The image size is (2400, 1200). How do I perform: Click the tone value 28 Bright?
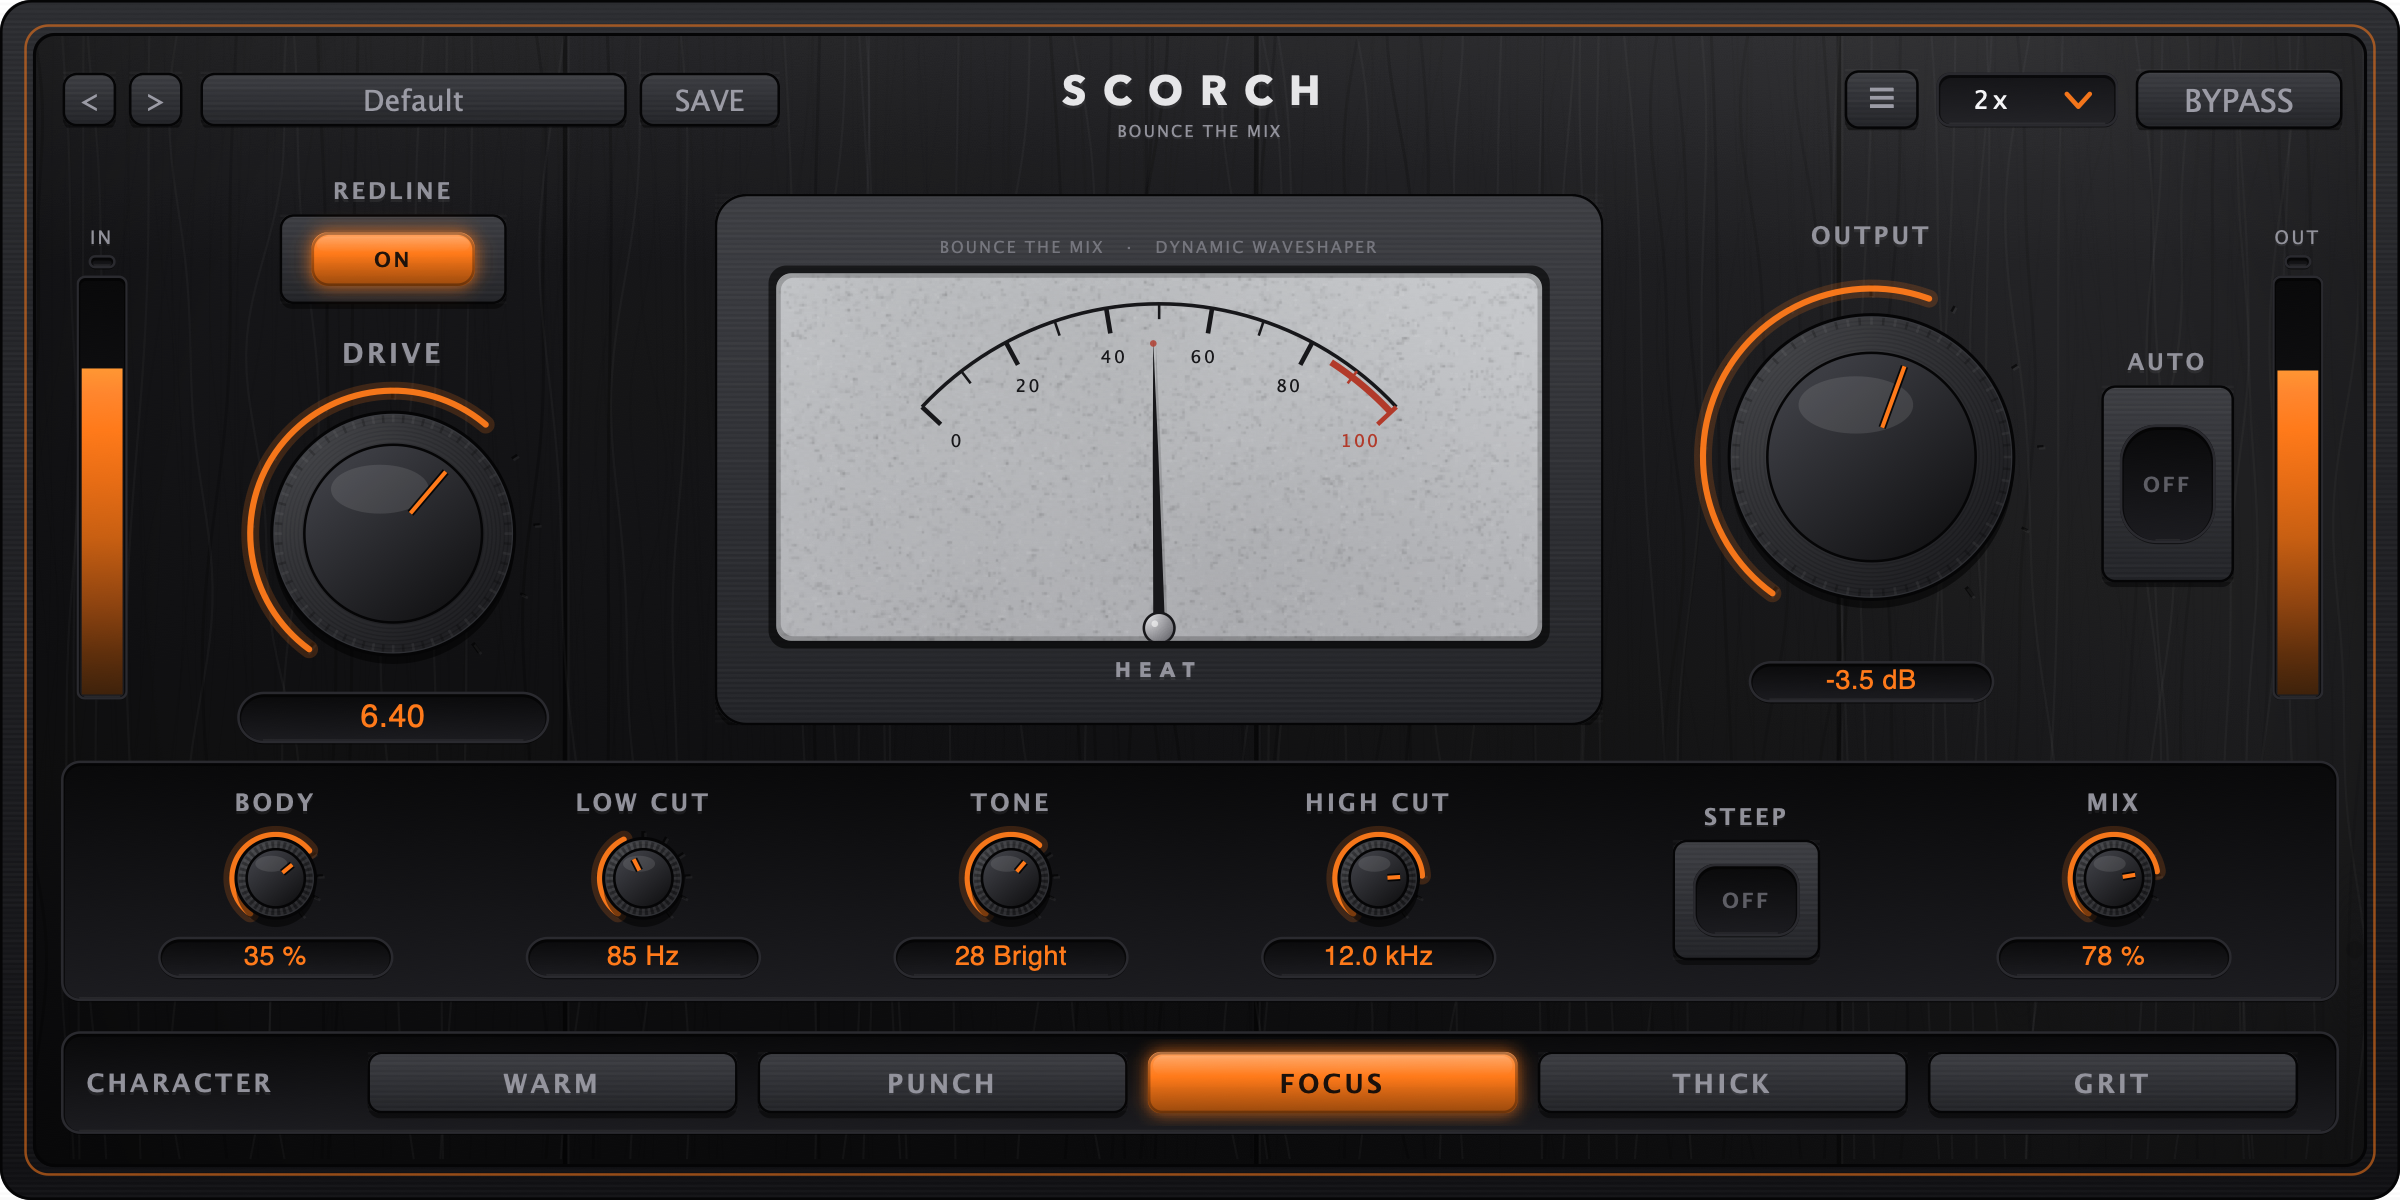click(1010, 957)
